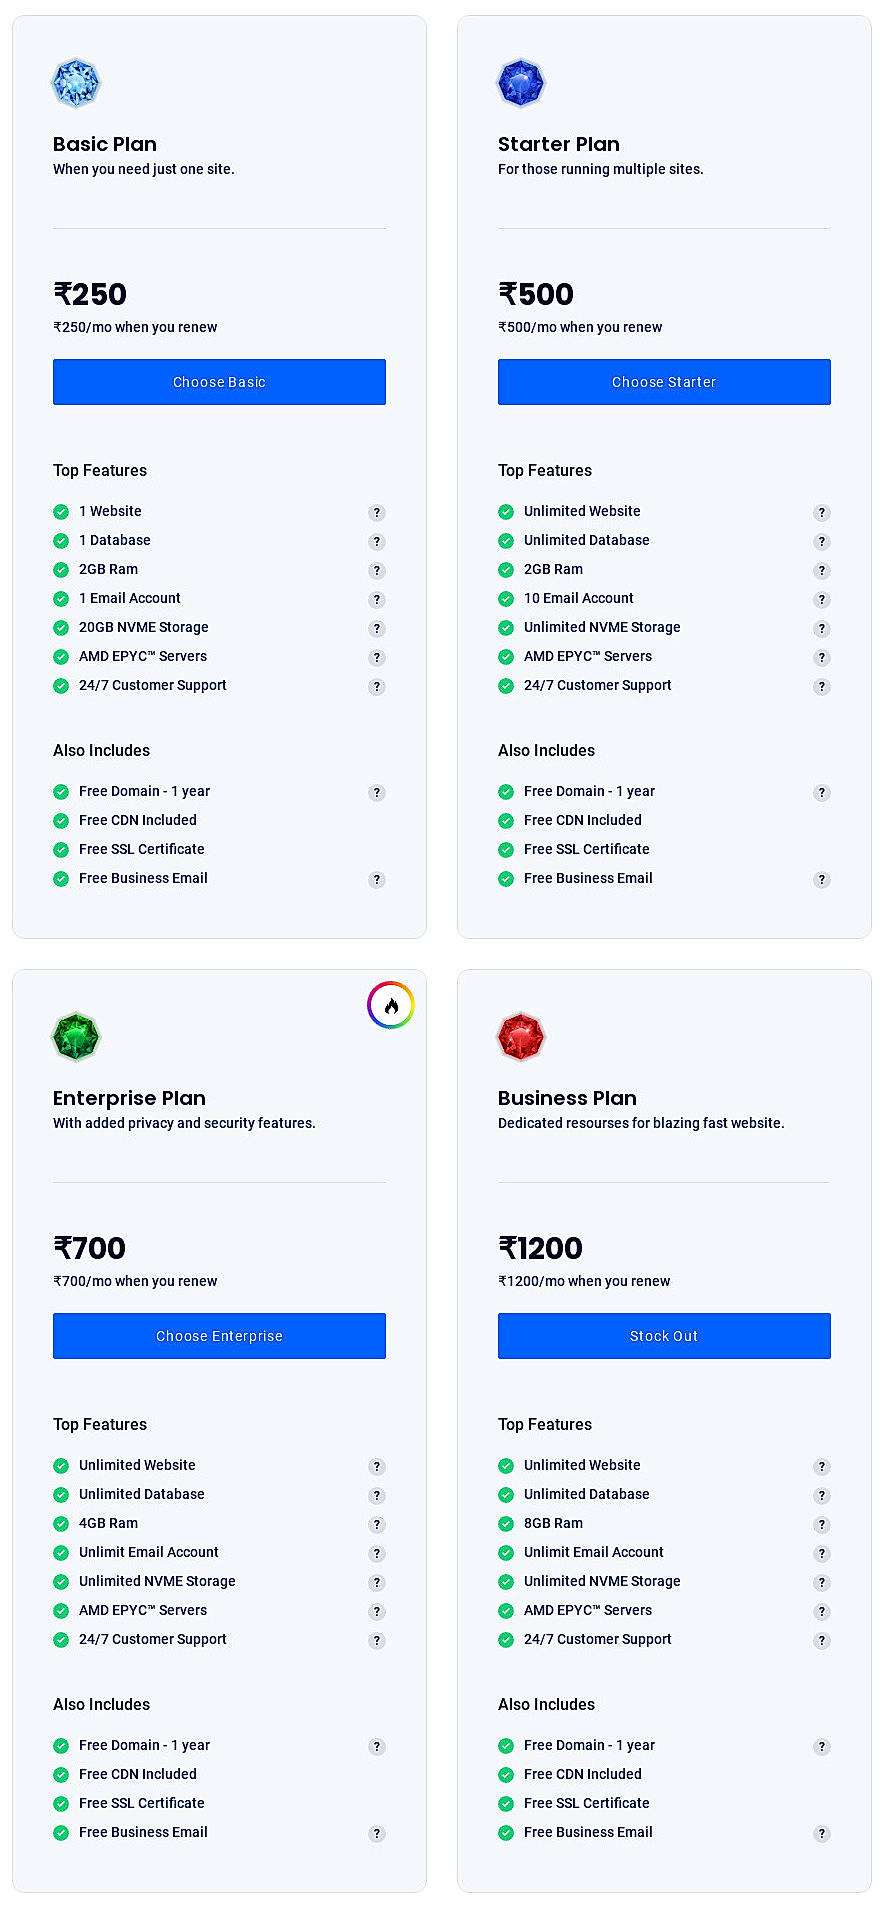
Task: Click the green emerald icon on Enterprise Plan
Action: pyautogui.click(x=75, y=1036)
